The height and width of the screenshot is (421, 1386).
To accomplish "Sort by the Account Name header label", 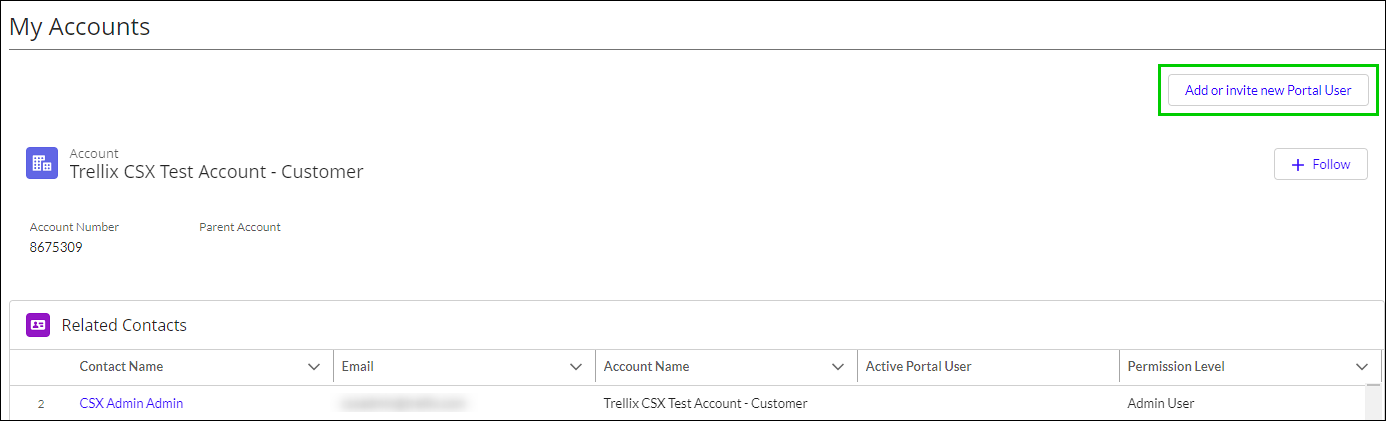I will click(x=646, y=367).
